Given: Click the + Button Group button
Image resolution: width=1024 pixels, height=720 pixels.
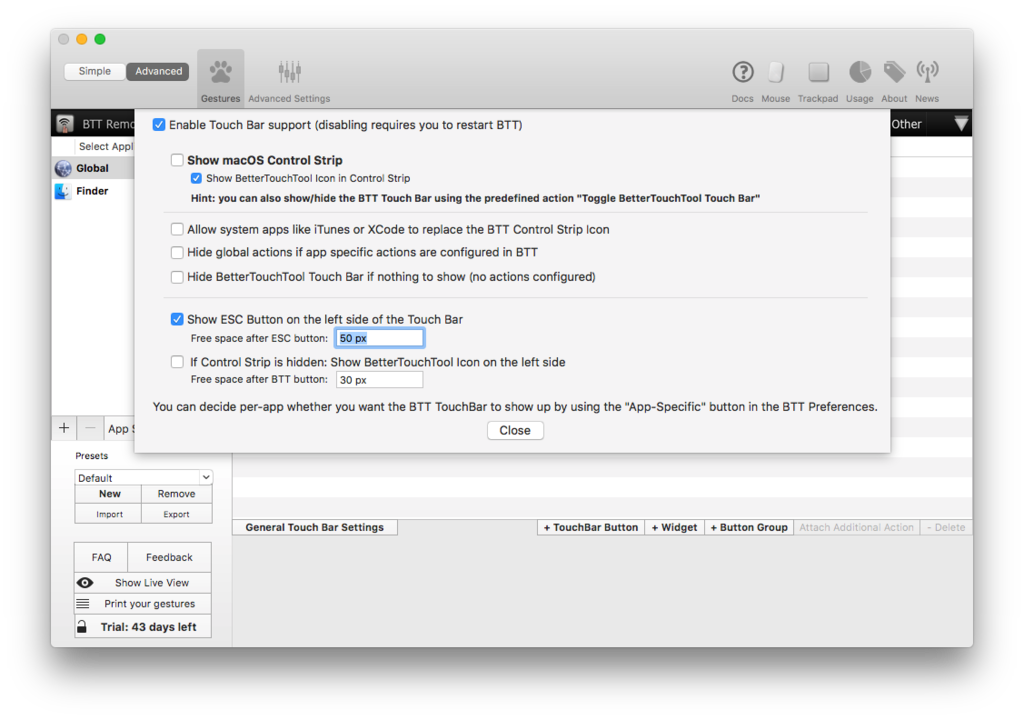Looking at the screenshot, I should click(749, 527).
